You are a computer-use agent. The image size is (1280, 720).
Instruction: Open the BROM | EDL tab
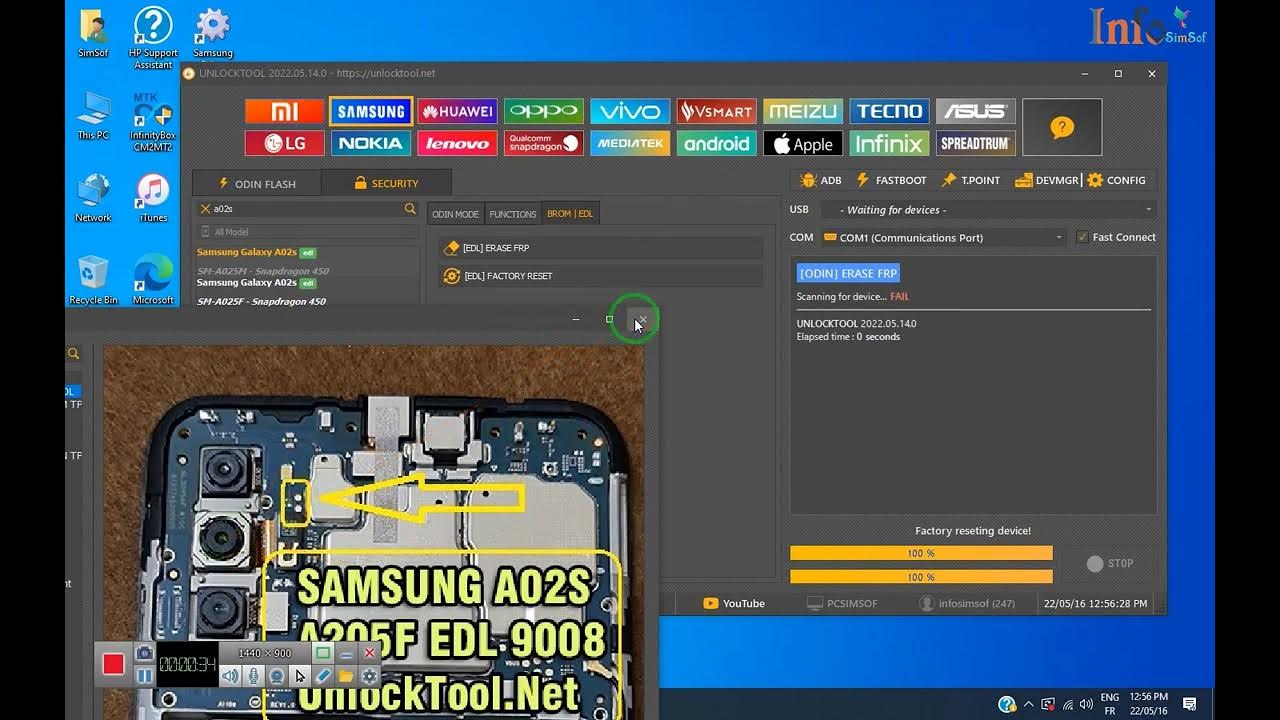click(570, 214)
